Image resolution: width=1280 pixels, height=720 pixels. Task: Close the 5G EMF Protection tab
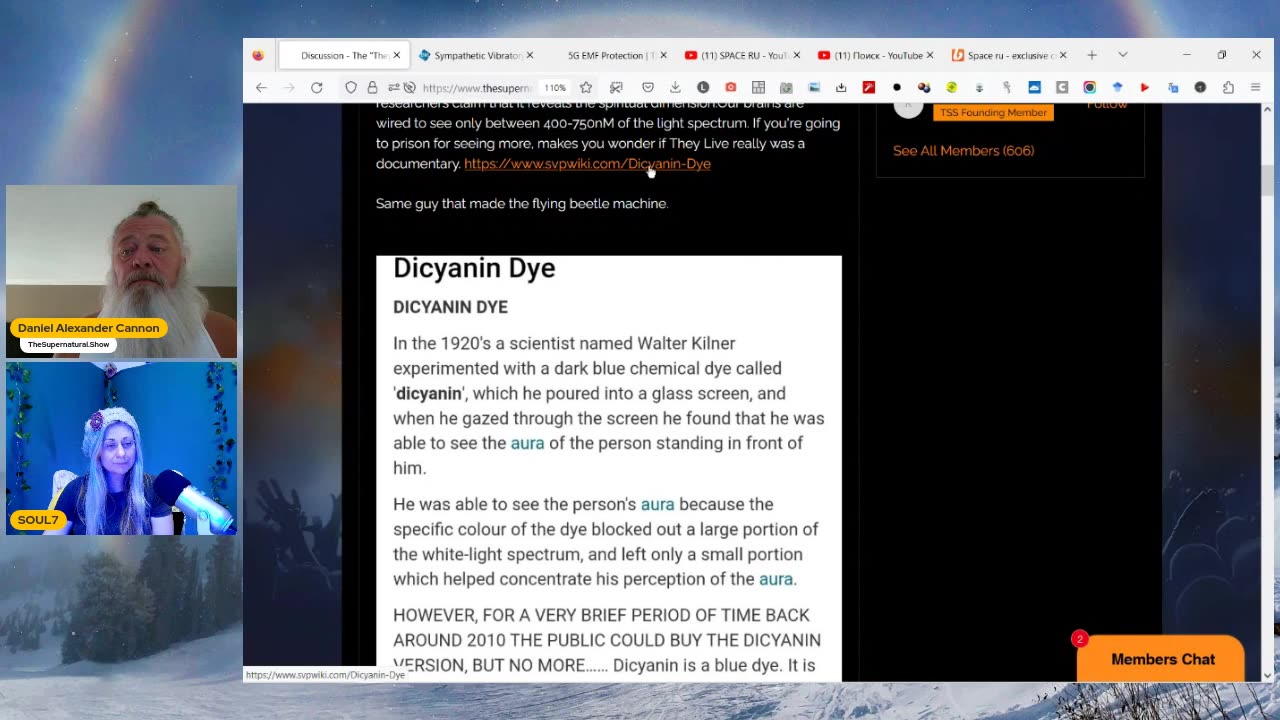click(x=663, y=55)
